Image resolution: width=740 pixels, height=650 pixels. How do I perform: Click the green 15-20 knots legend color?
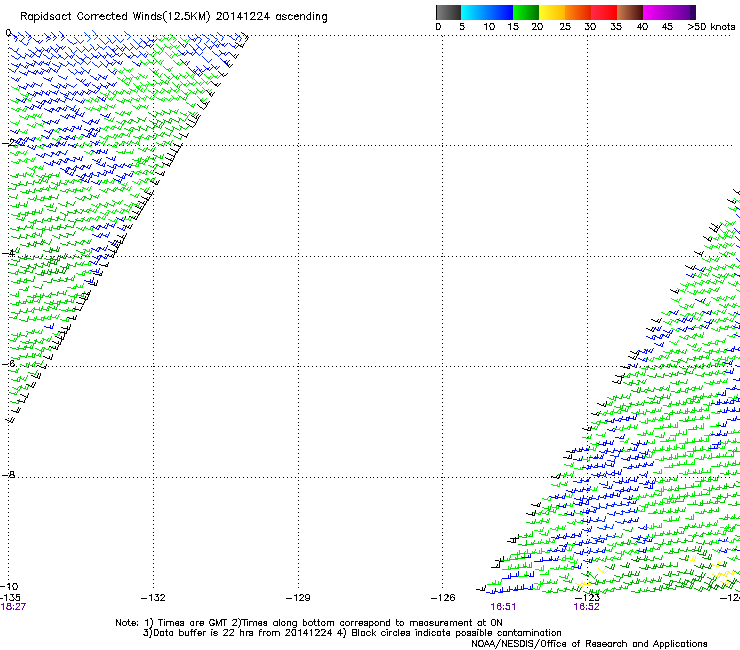(526, 12)
